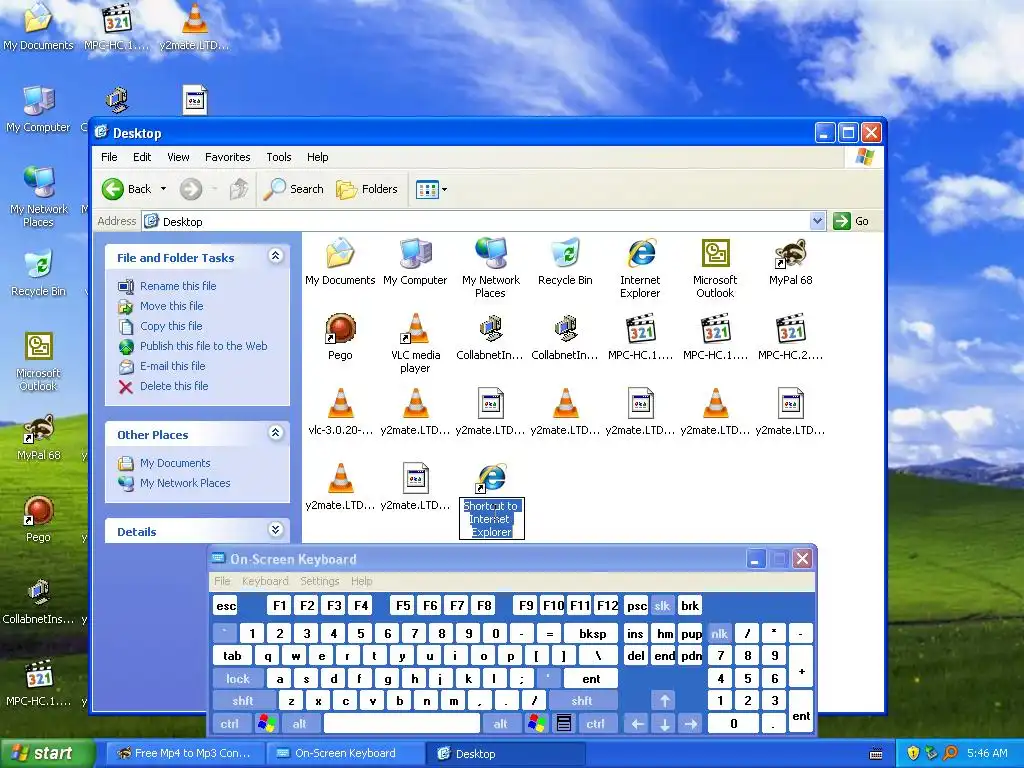
Task: Click Up folder icon in toolbar
Action: click(239, 189)
